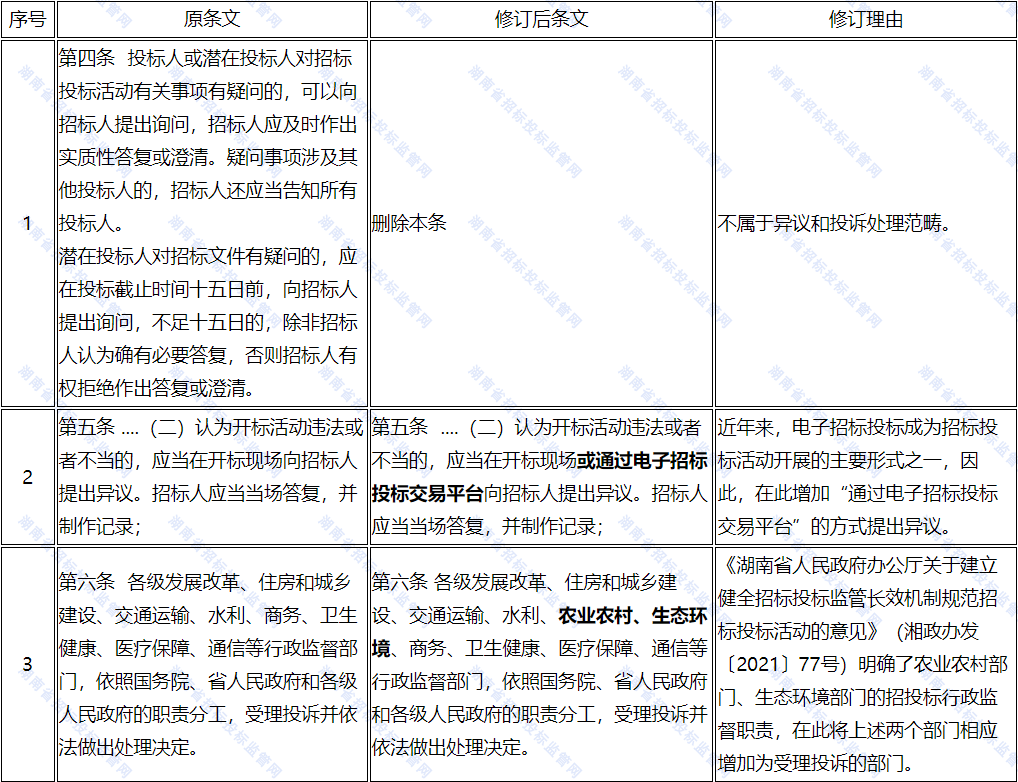Click the bold text 农业农村、生态环境
This screenshot has width=1018, height=782.
point(632,615)
